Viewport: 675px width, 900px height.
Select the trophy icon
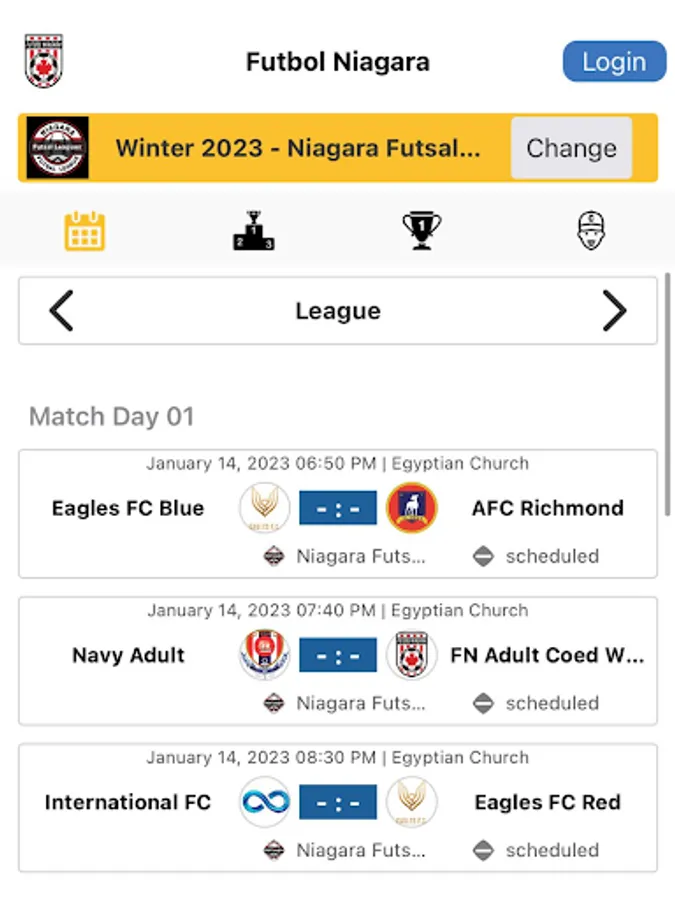[x=422, y=230]
